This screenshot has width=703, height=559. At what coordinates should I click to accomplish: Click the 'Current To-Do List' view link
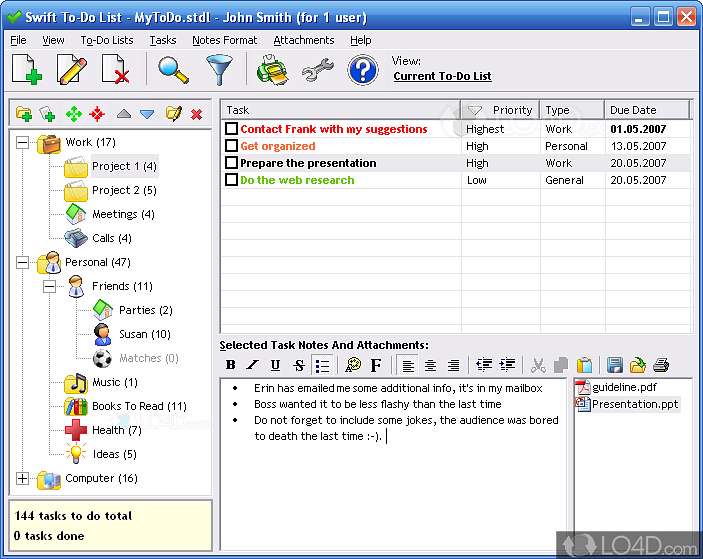click(x=442, y=76)
